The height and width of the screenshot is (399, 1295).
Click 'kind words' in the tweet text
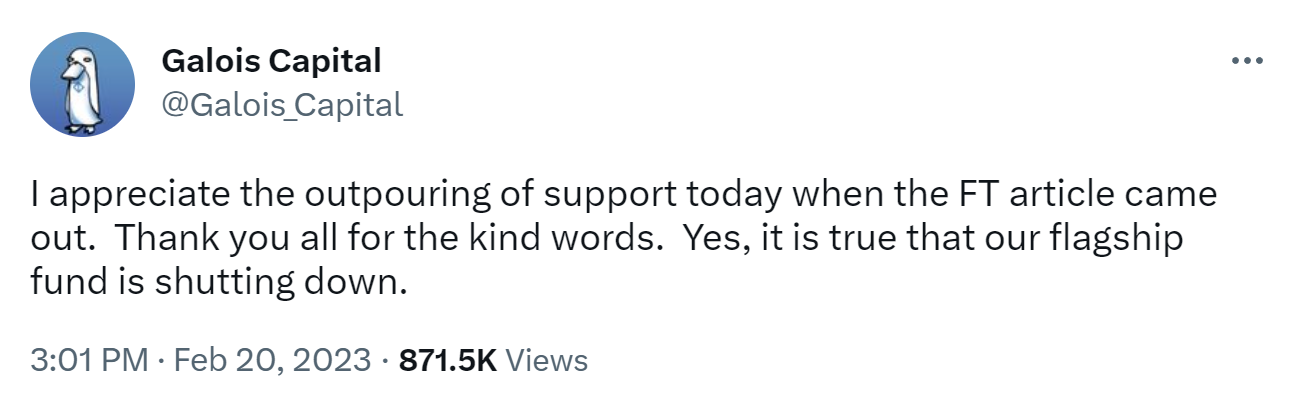click(x=570, y=238)
